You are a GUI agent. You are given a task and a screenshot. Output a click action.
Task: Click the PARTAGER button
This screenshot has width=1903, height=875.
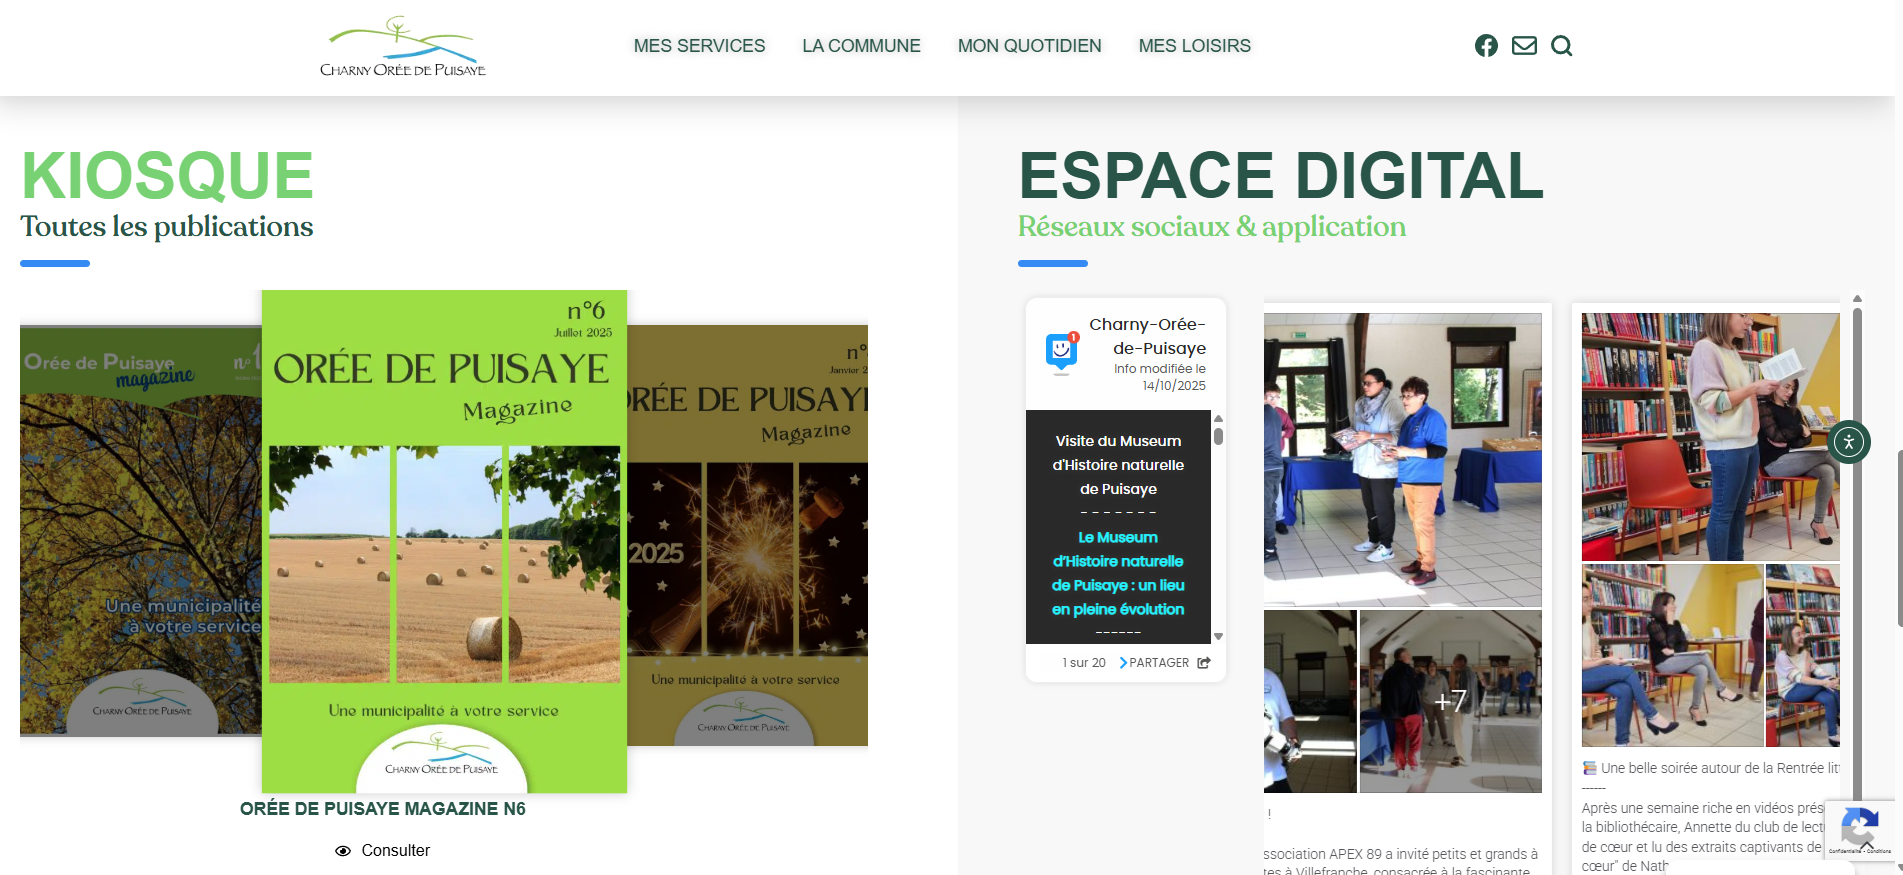tap(1158, 663)
